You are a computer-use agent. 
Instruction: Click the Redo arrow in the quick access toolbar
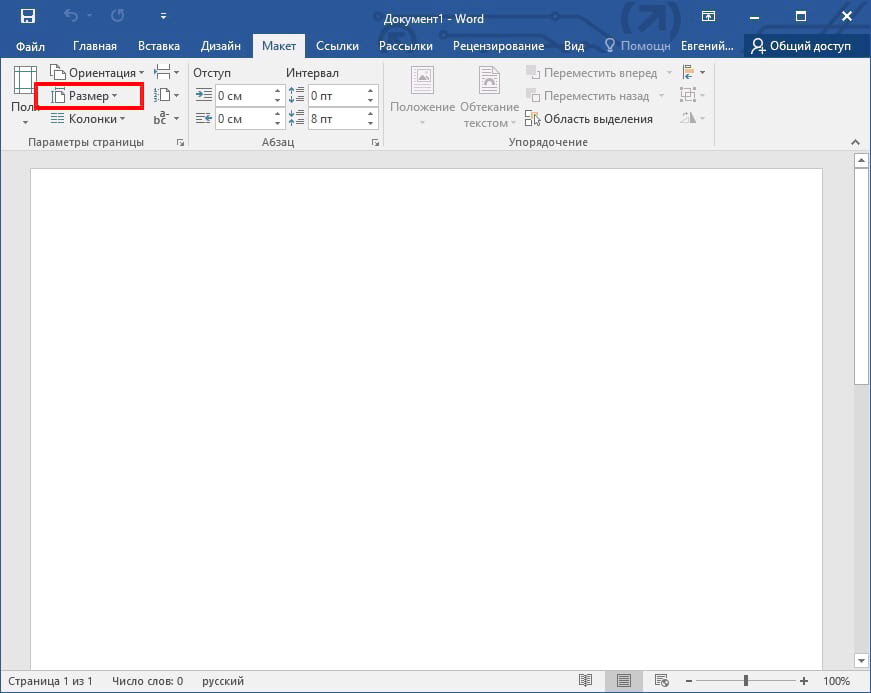117,16
